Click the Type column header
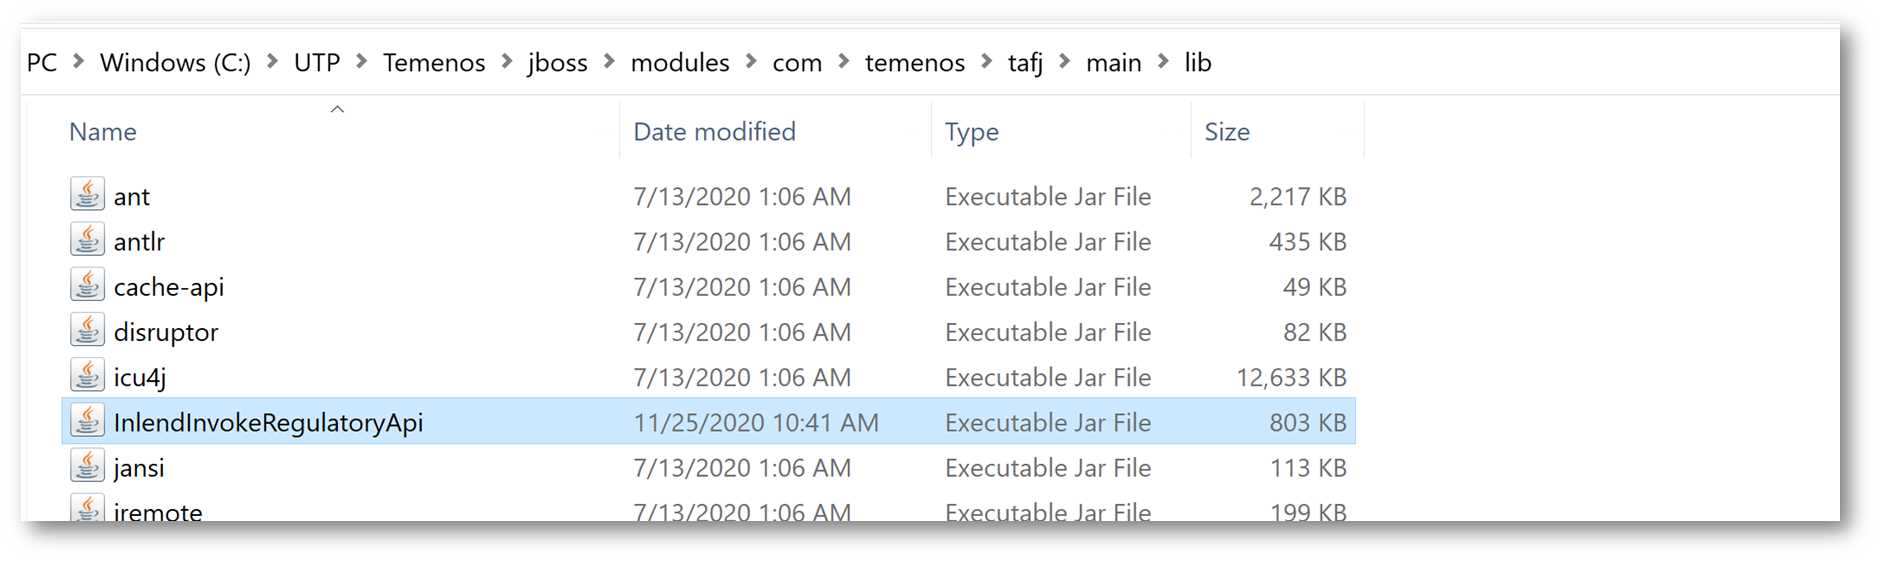Screen dimensions: 1882x563 point(971,132)
